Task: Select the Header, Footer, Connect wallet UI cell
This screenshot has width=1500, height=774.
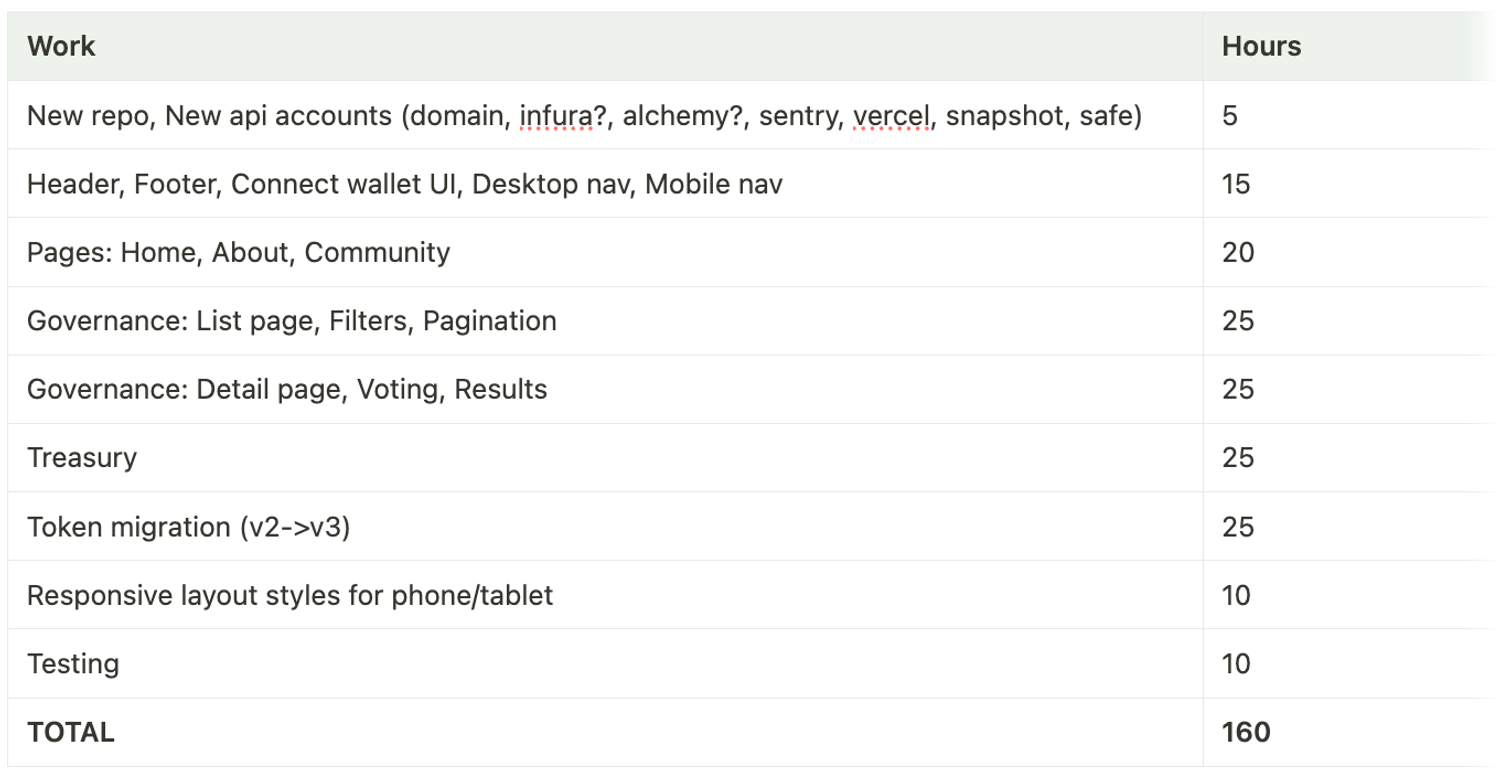Action: click(x=605, y=184)
